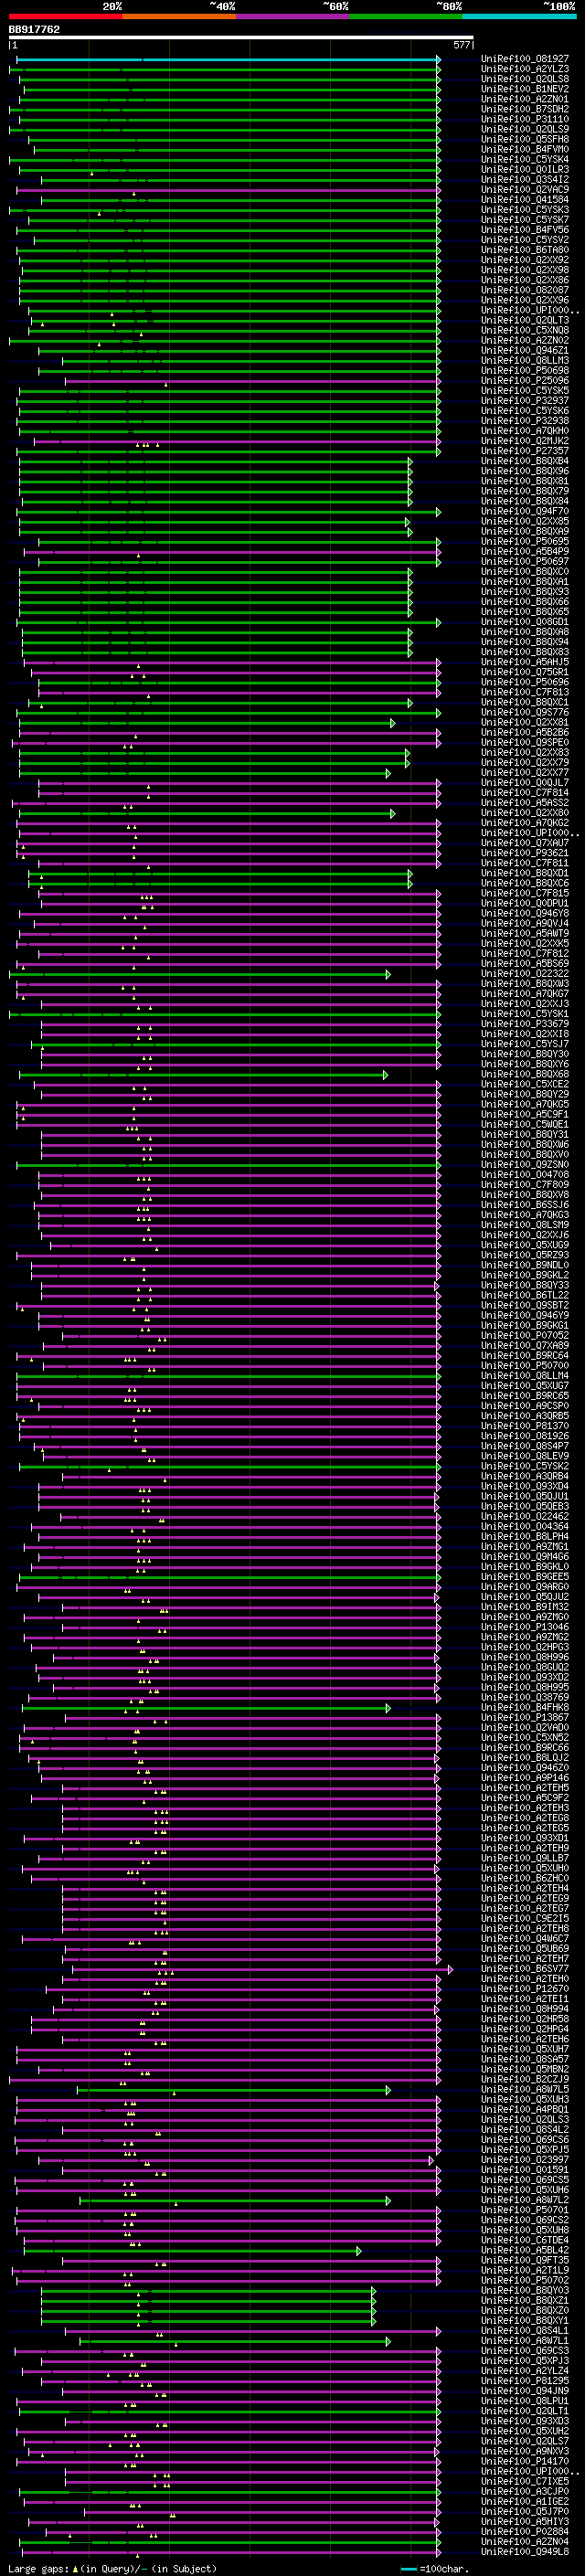585x2576 pixels.
Task: Click label UniRef100_B8QXB4
Action: coord(525,461)
